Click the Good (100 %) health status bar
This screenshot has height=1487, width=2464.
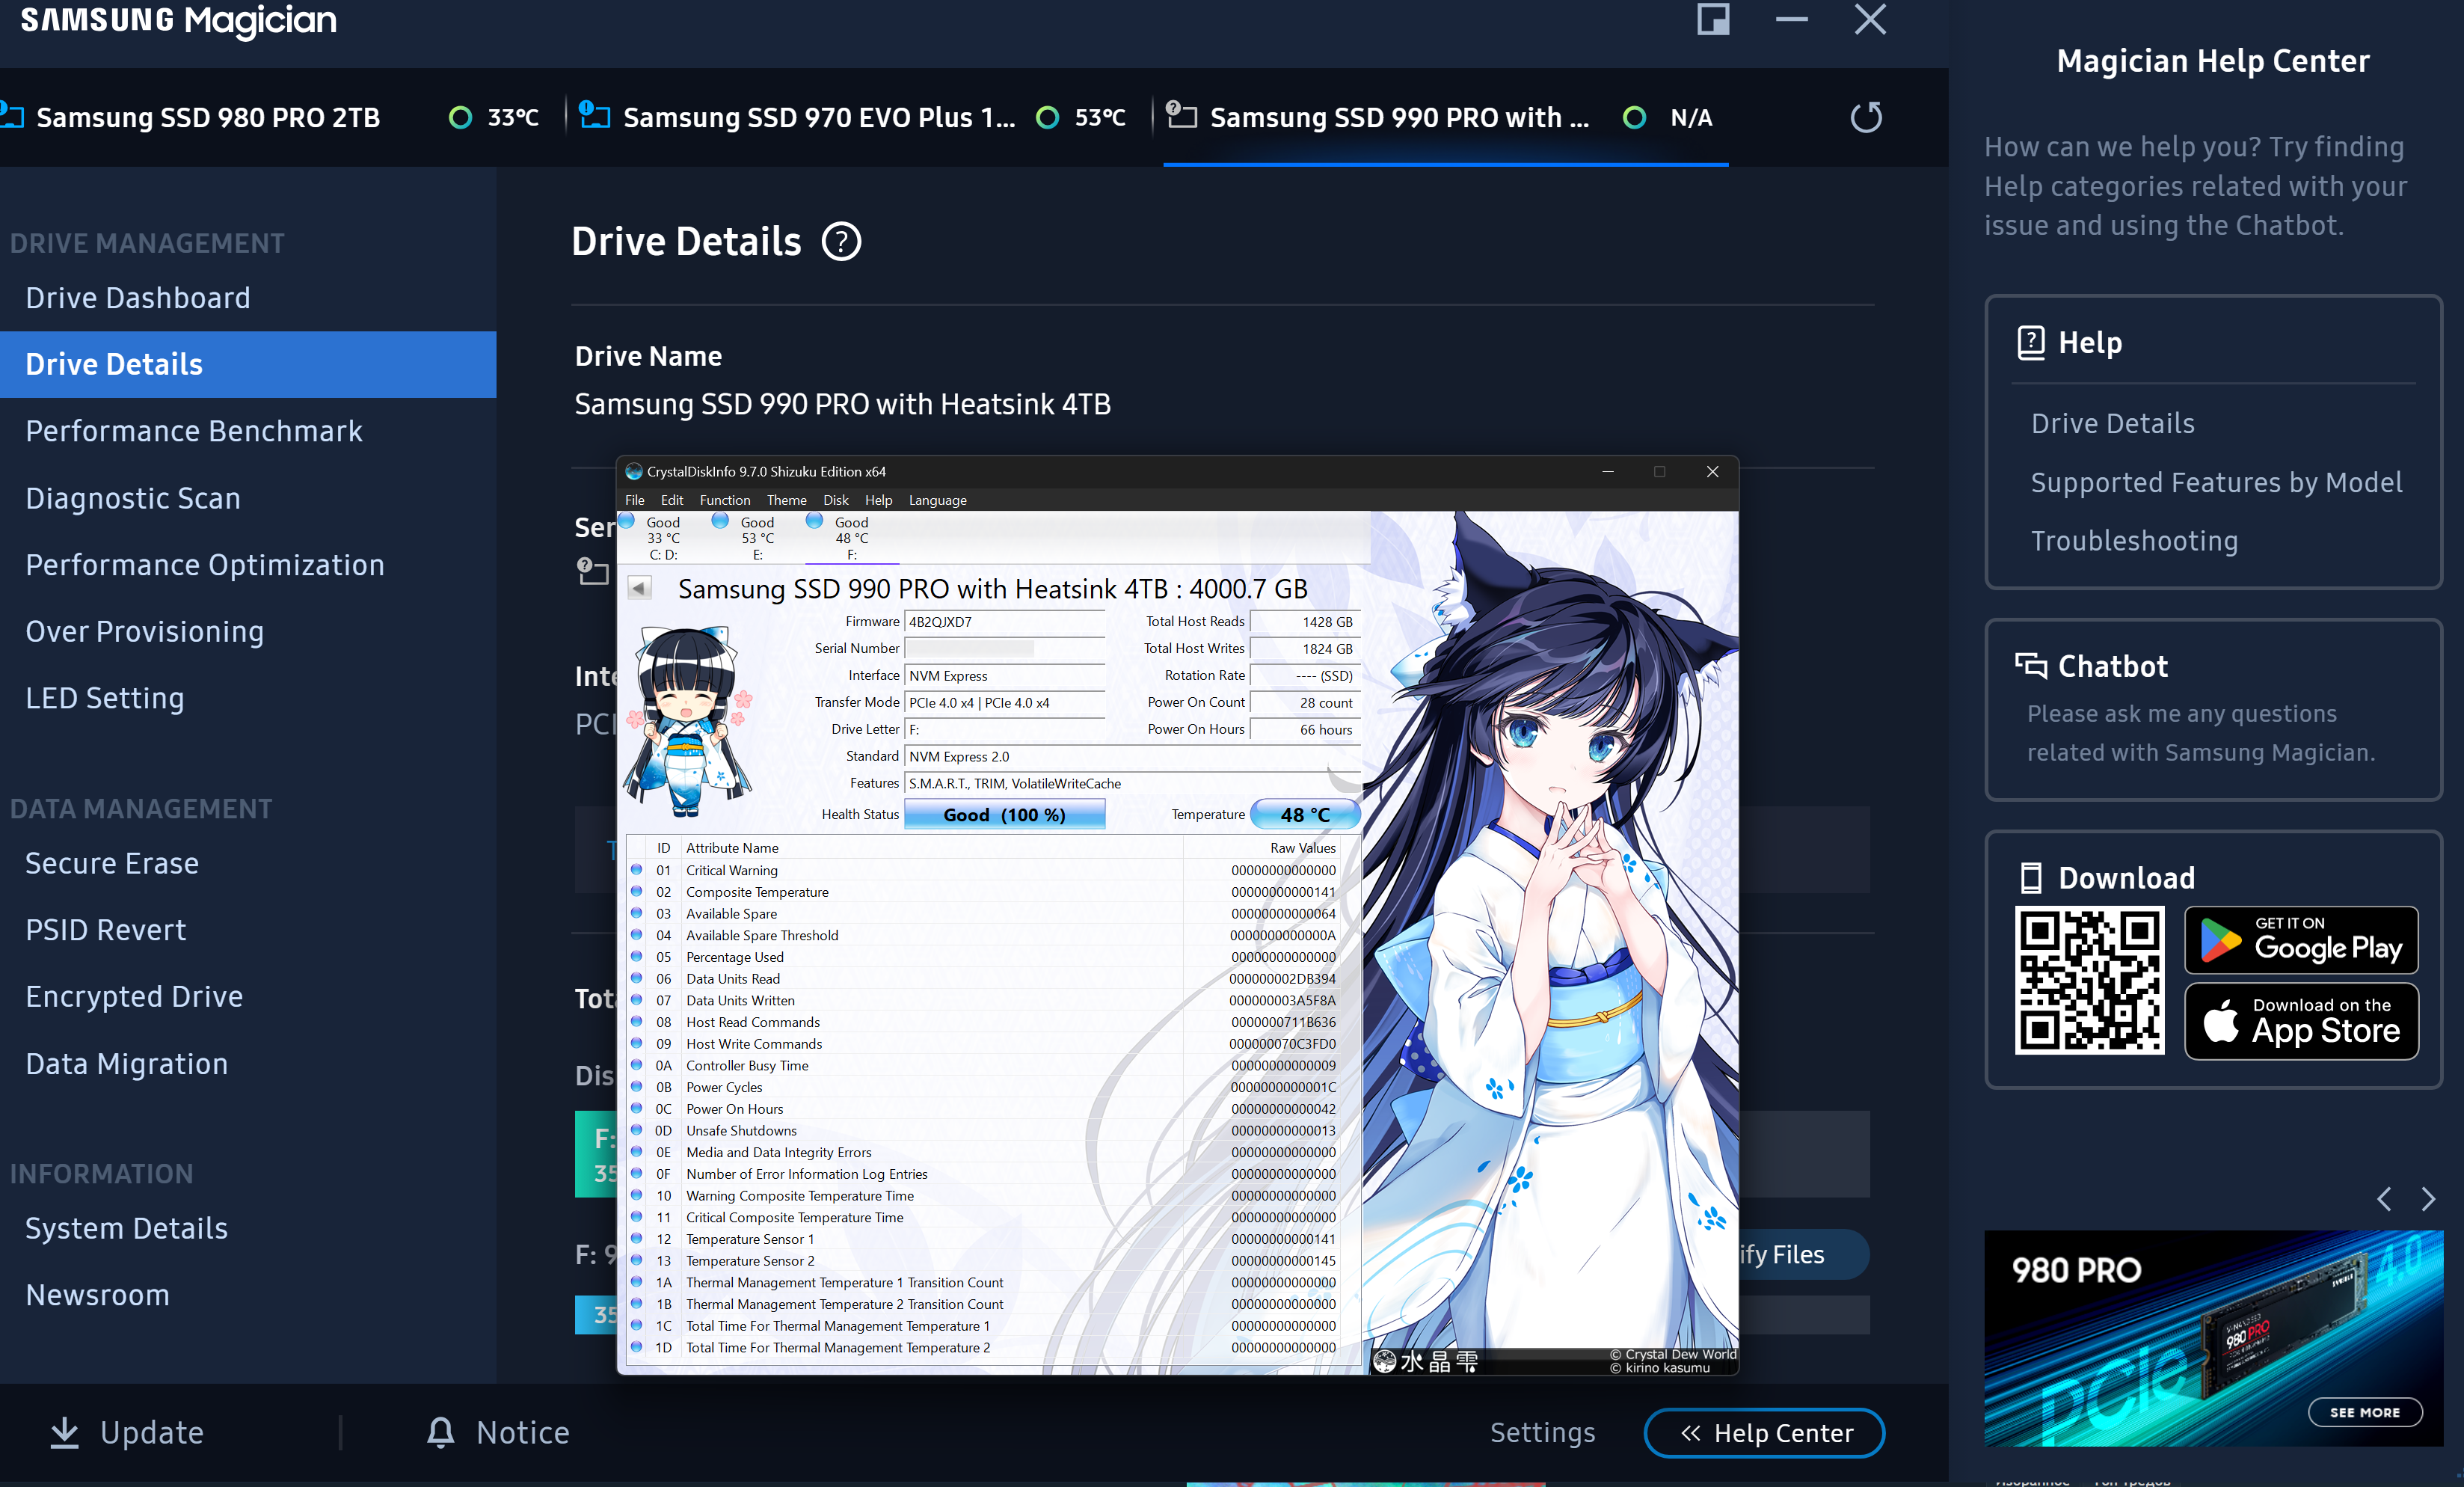(1004, 815)
